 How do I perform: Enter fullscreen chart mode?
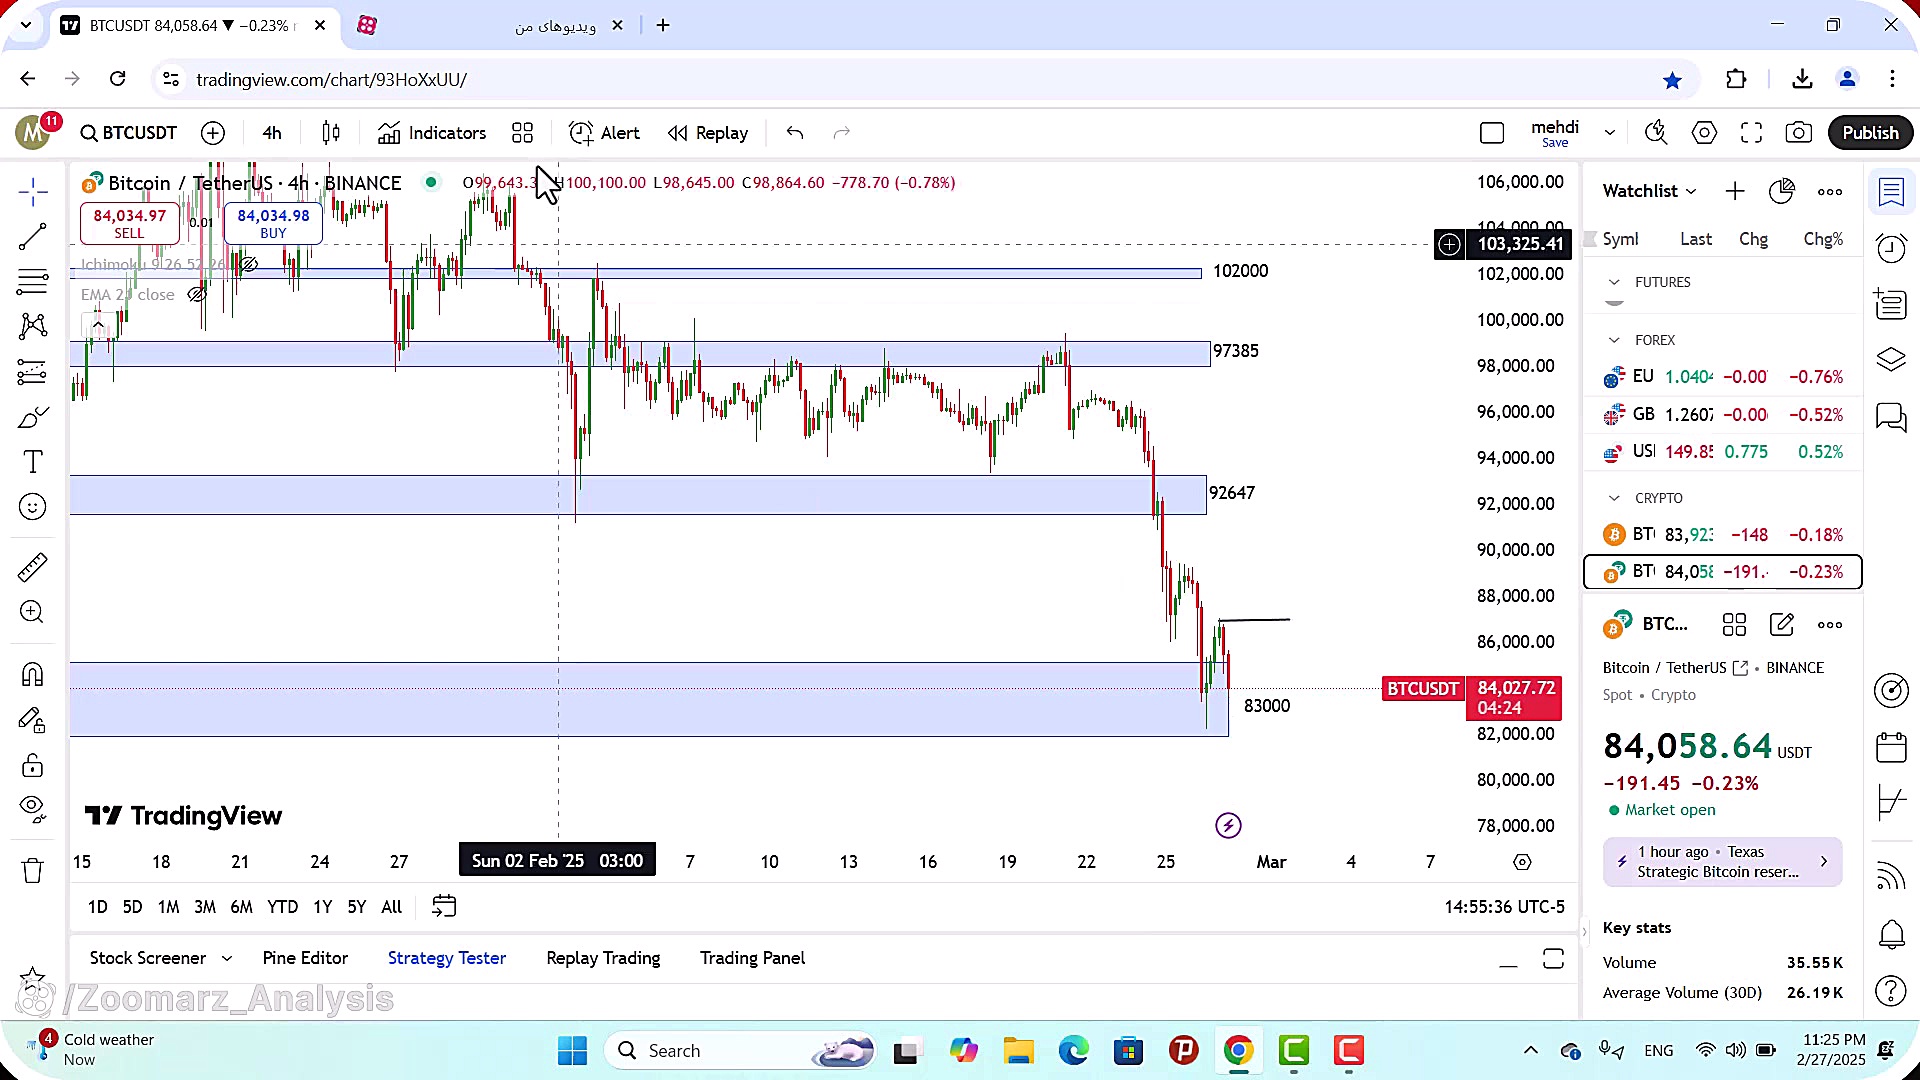pos(1751,133)
